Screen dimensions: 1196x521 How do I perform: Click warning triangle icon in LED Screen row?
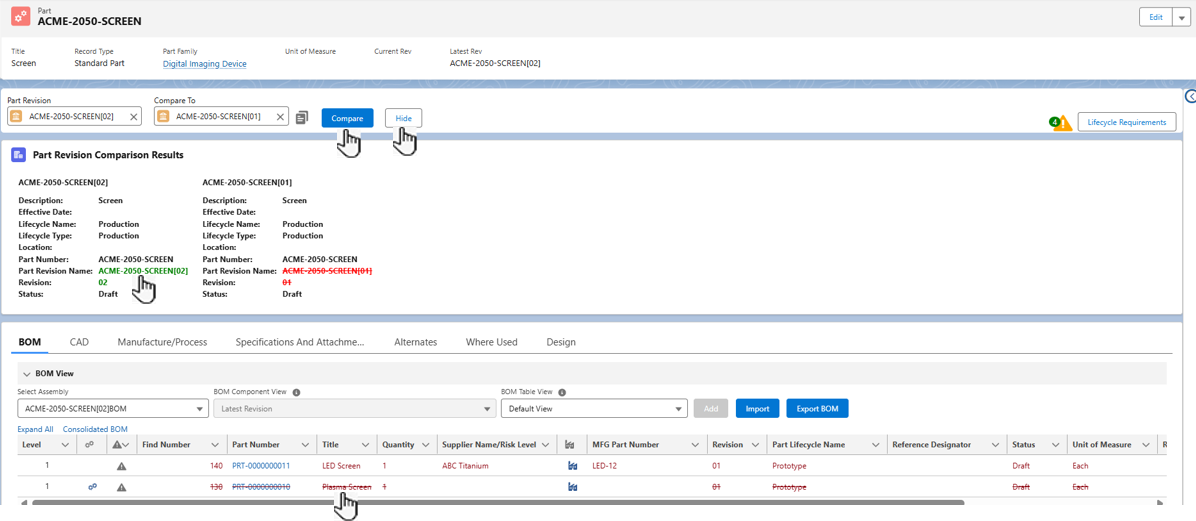click(x=121, y=466)
